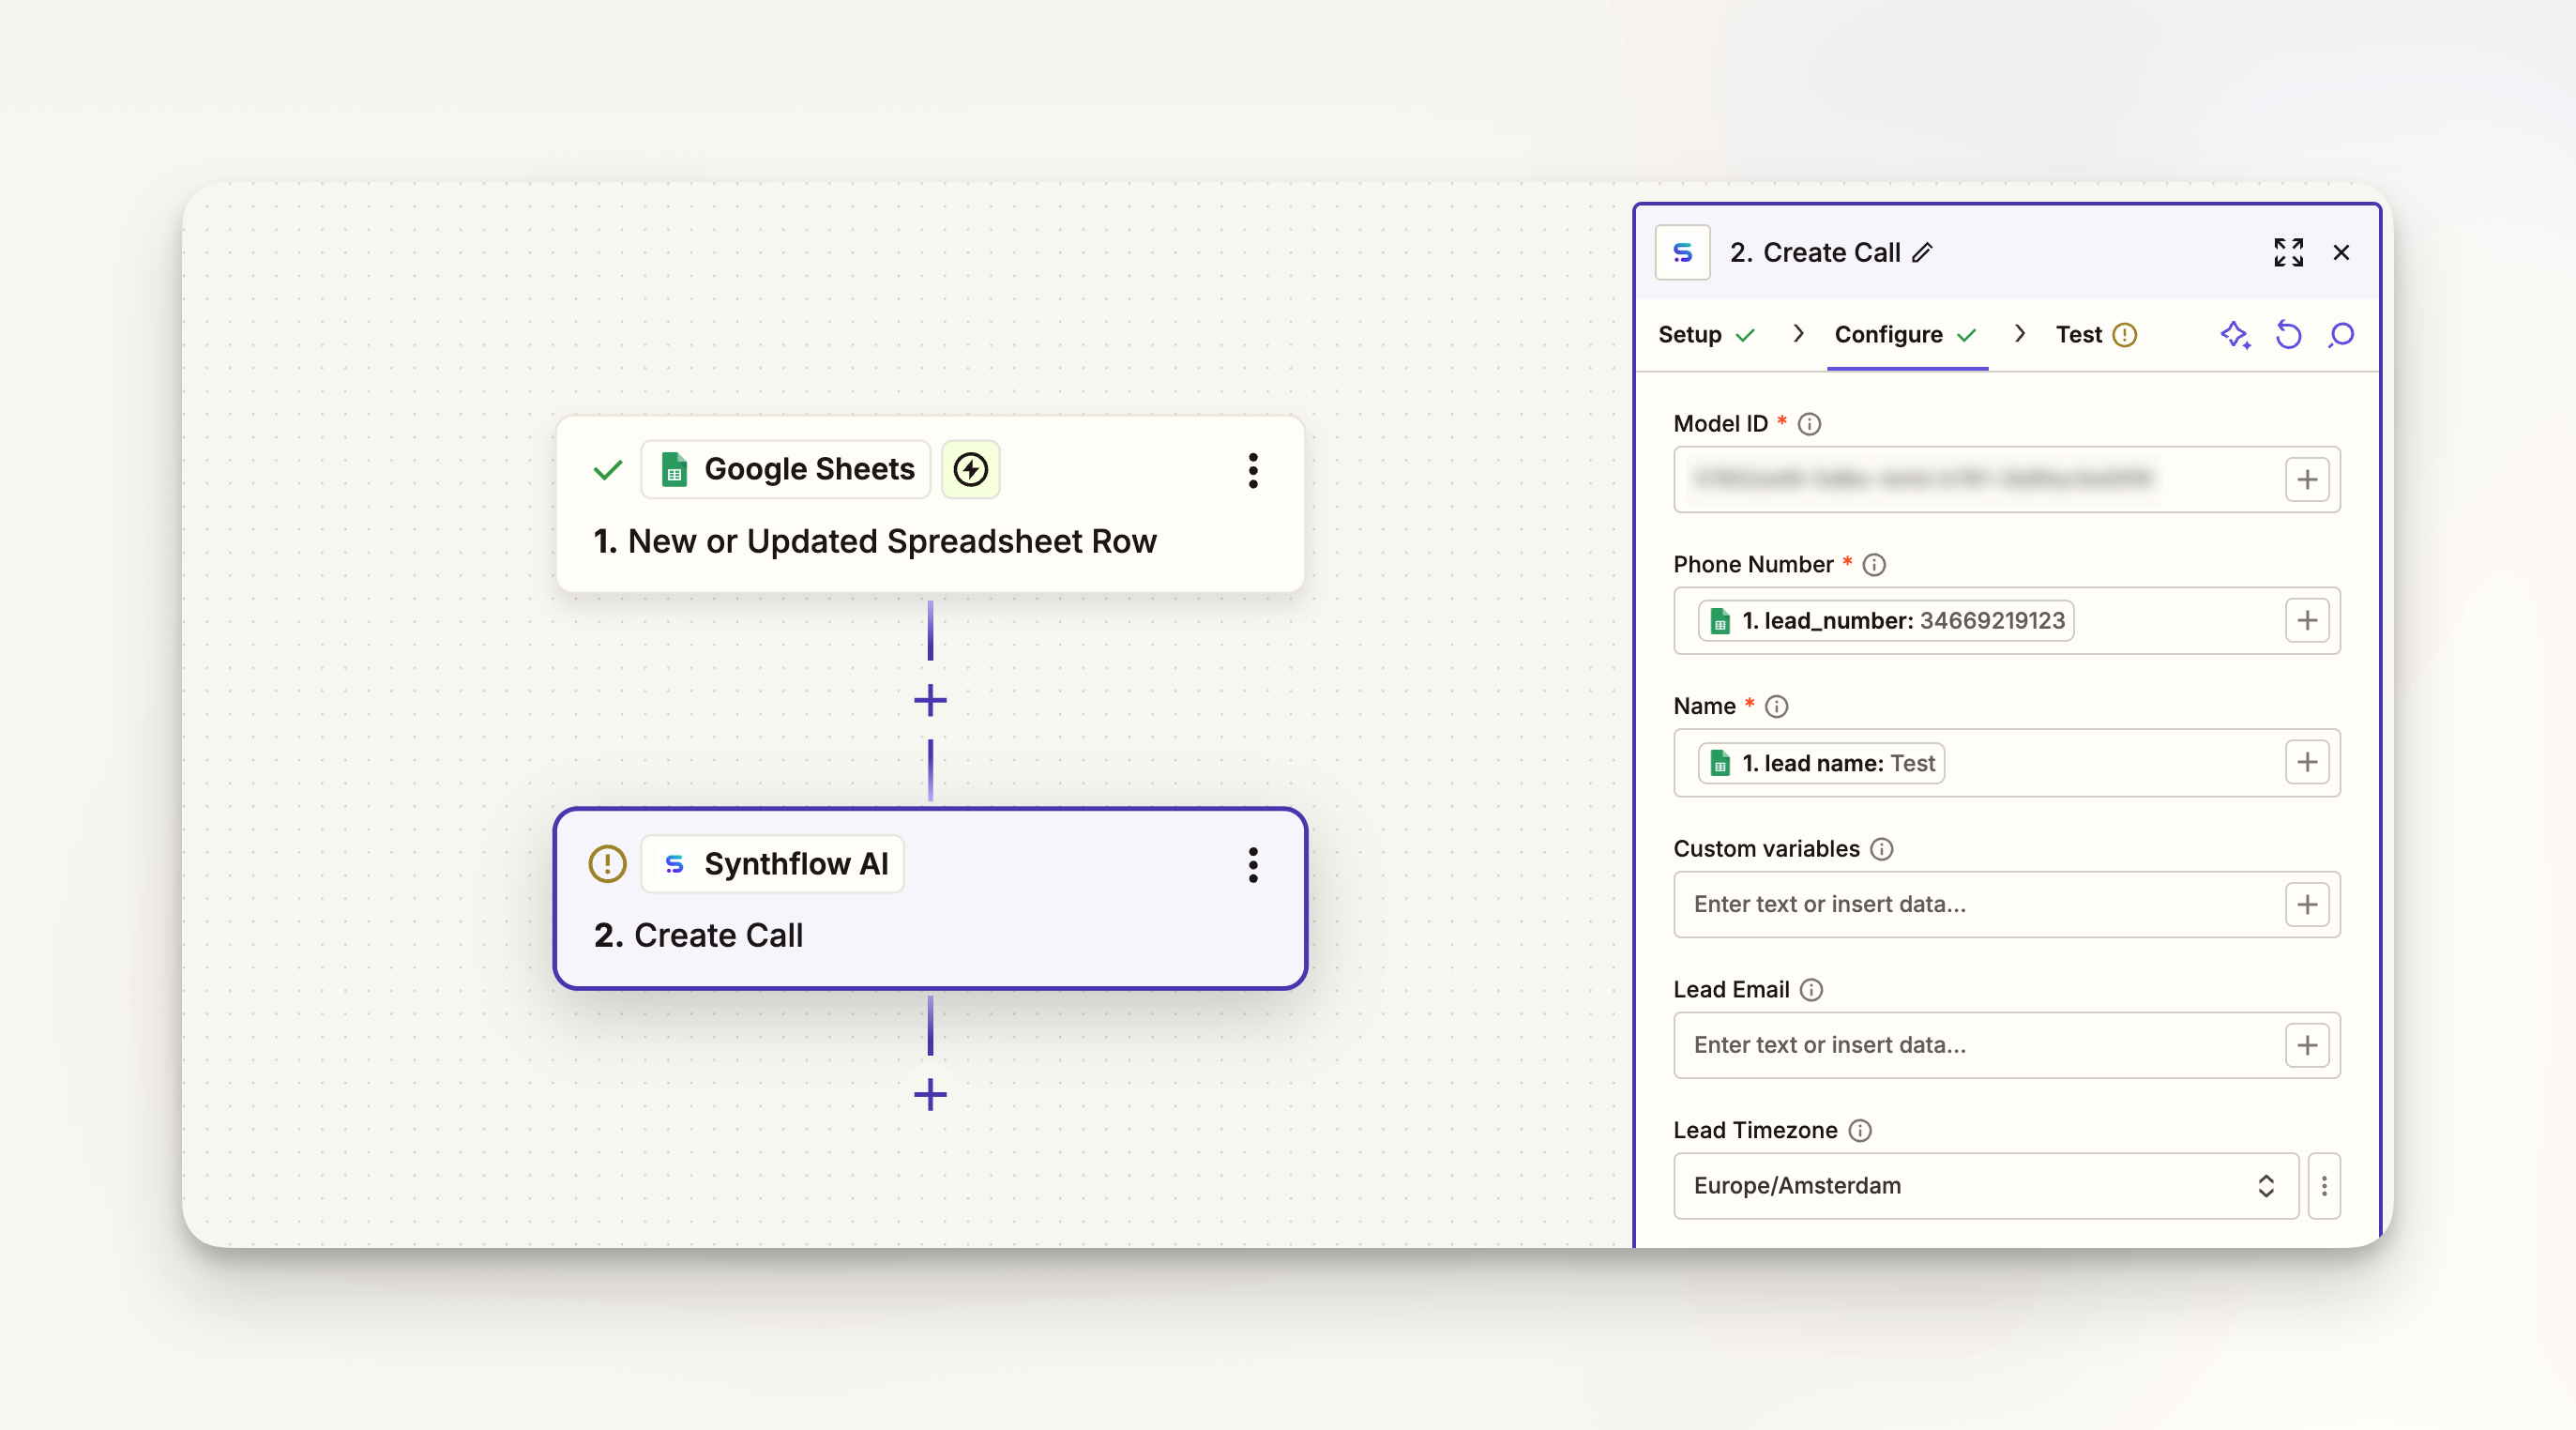Open the Lead Timezone dropdown

point(1985,1186)
